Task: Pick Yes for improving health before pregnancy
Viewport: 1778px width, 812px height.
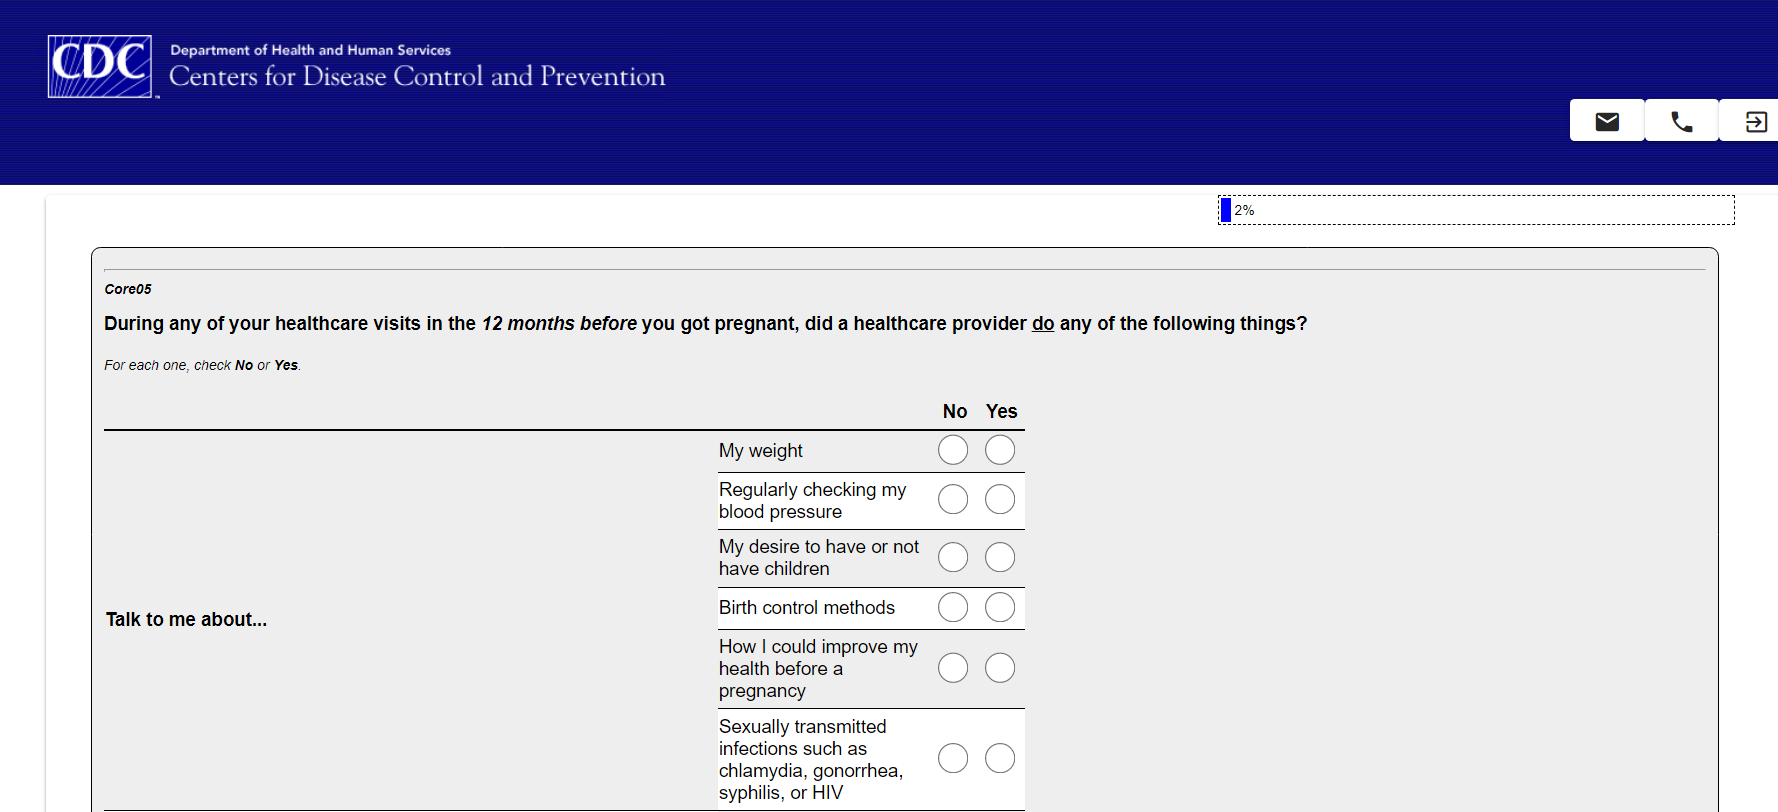Action: click(x=1000, y=668)
